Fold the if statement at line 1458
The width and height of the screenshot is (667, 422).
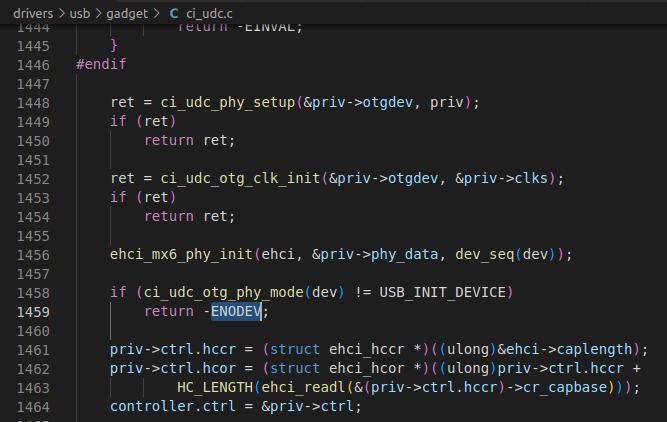pos(65,293)
